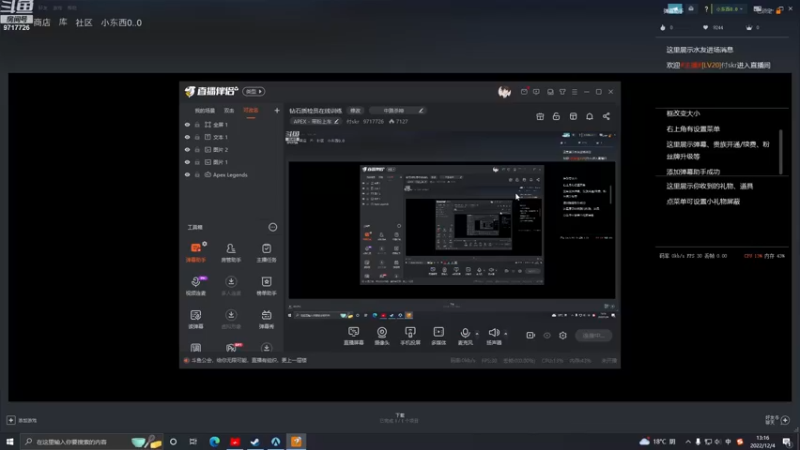The image size is (800, 450).
Task: Click the 连接中 start streaming button
Action: pos(593,335)
